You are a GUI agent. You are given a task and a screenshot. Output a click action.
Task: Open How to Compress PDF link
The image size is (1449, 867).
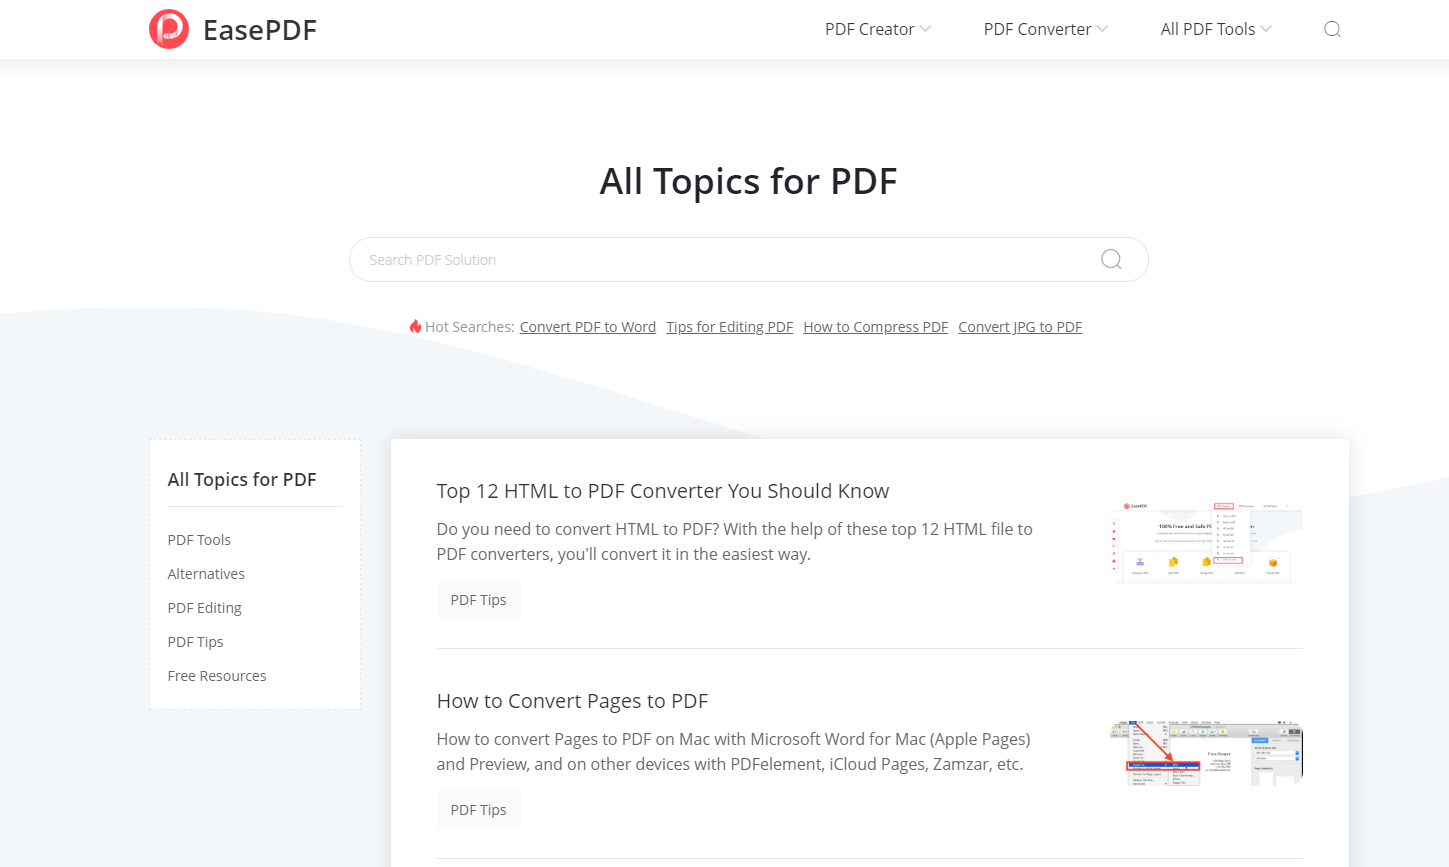tap(876, 327)
